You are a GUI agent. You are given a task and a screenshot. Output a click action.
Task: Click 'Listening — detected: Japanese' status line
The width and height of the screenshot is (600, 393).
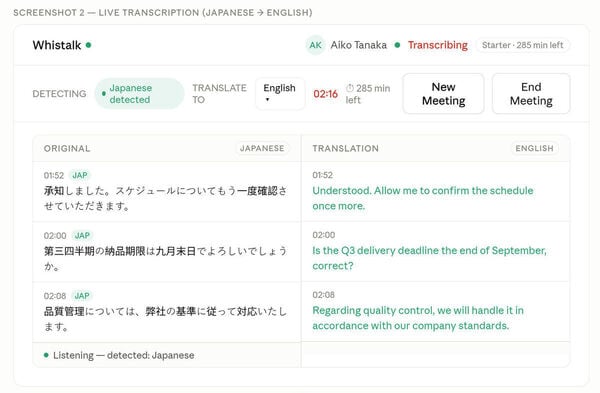119,355
